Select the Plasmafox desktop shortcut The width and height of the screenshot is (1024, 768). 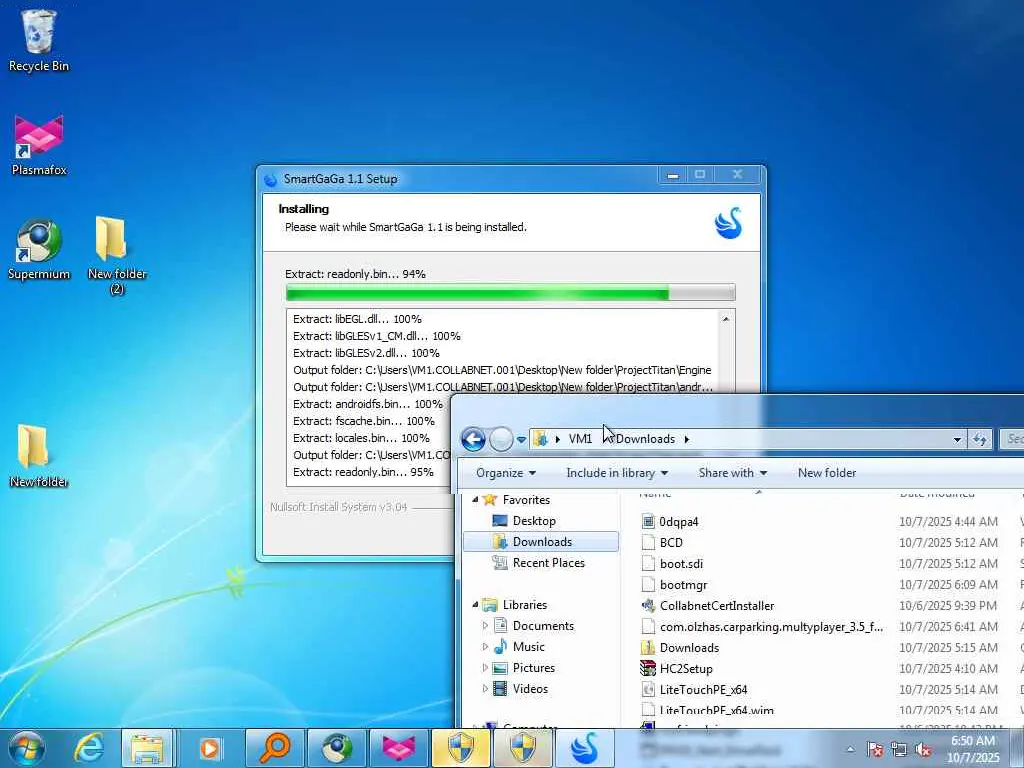39,145
